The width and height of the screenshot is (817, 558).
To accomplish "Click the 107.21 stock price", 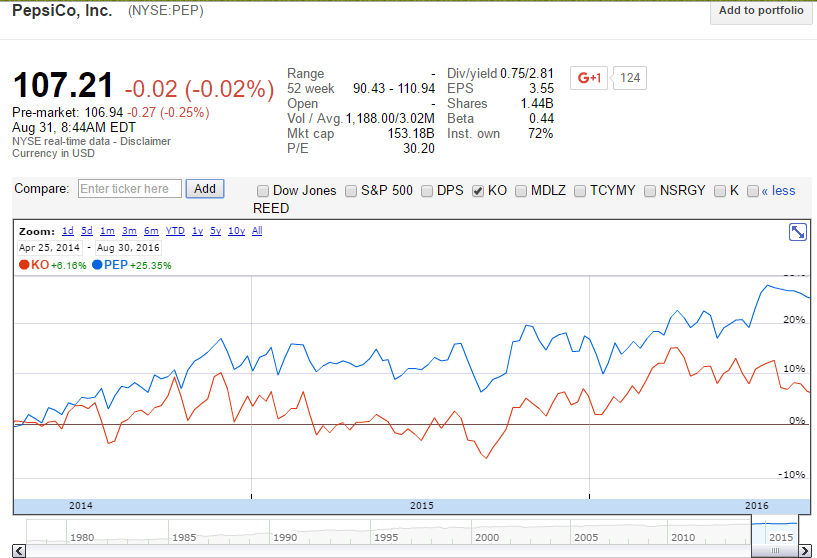I will click(x=63, y=85).
